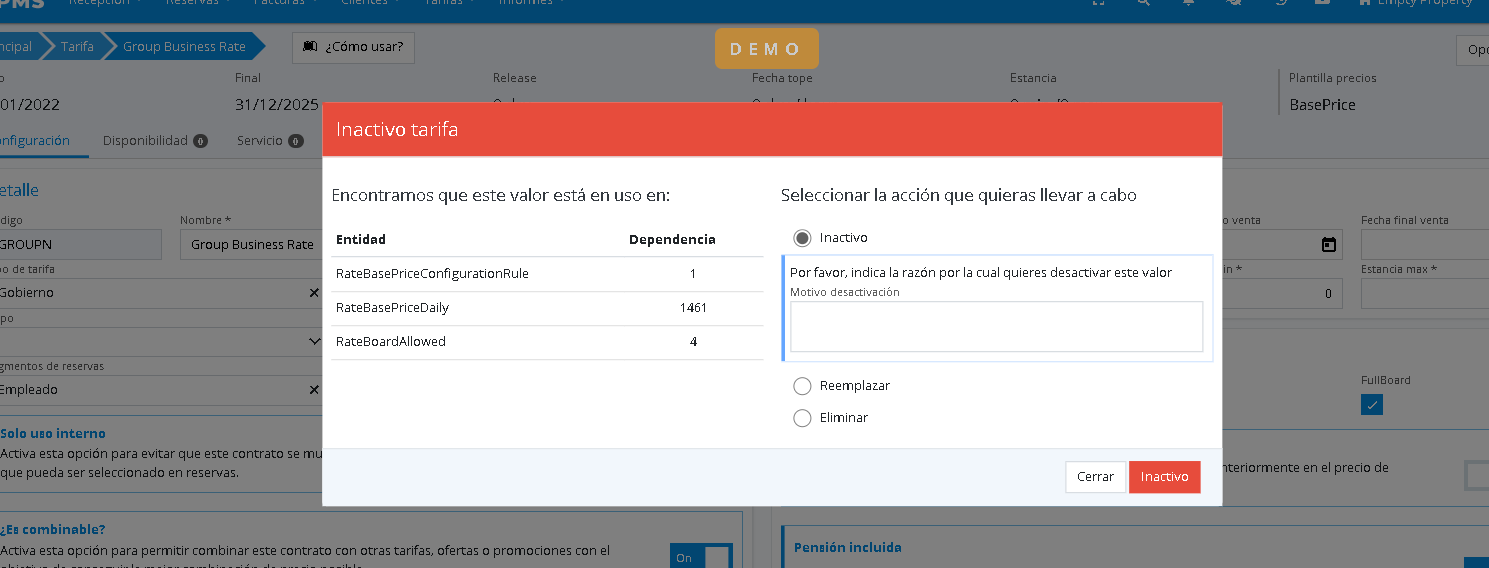Viewport: 1489px width, 568px height.
Task: Click the Motivo desactivación text field
Action: click(996, 327)
